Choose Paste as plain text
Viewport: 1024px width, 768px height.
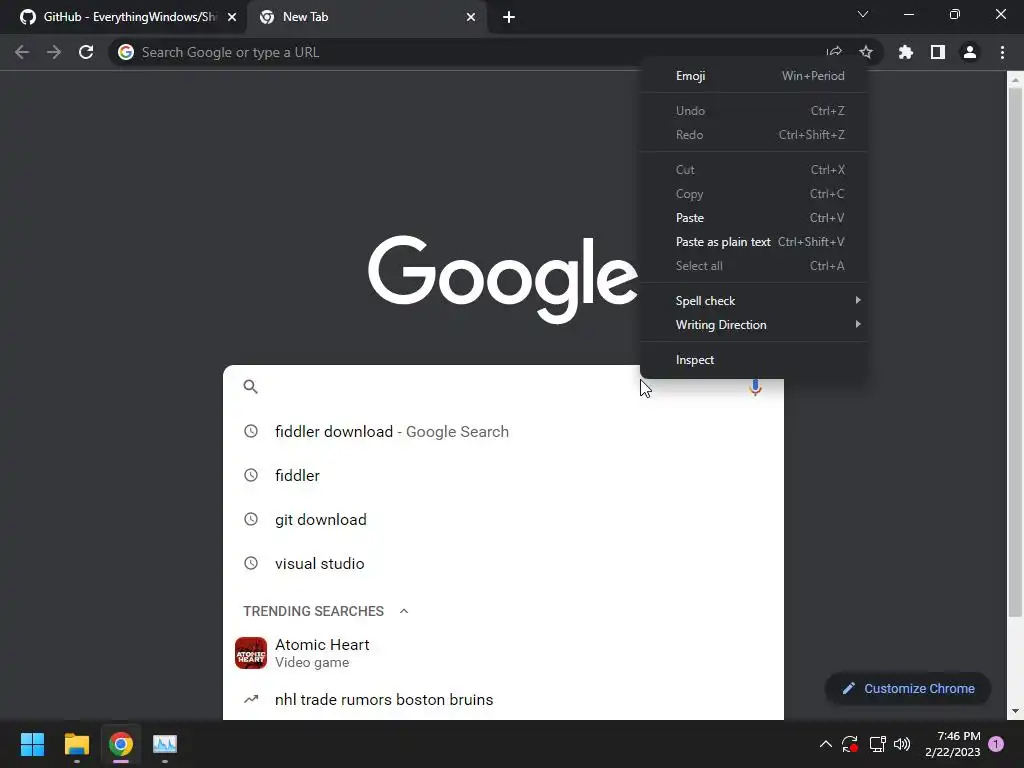(x=754, y=242)
